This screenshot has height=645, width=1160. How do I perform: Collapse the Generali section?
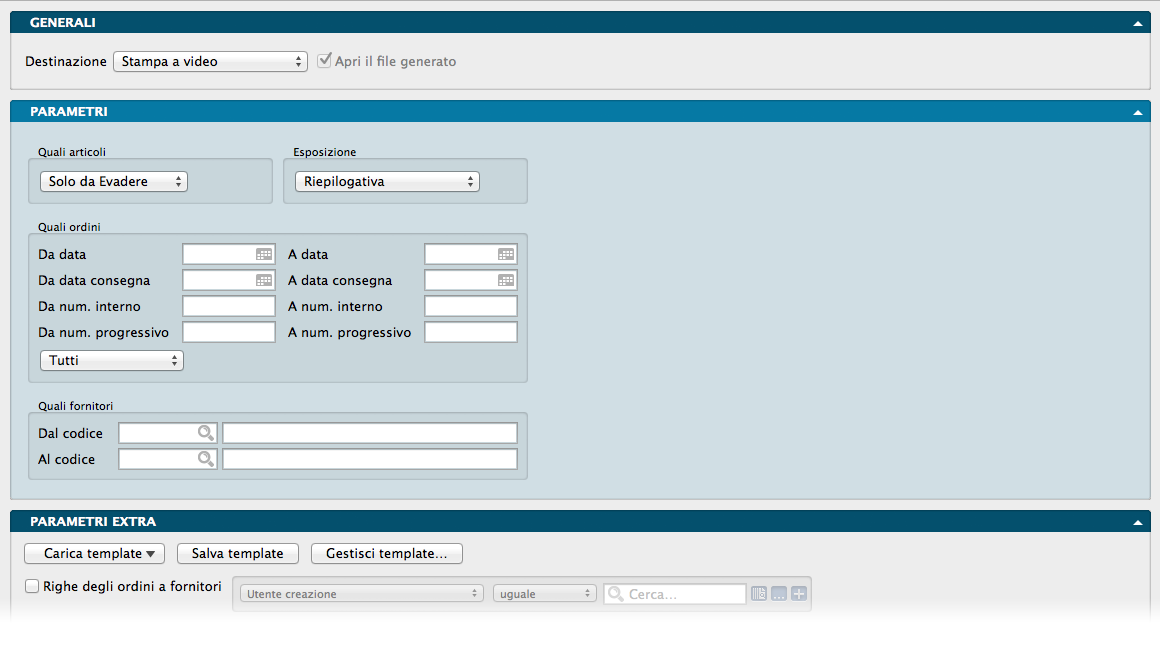point(1137,23)
